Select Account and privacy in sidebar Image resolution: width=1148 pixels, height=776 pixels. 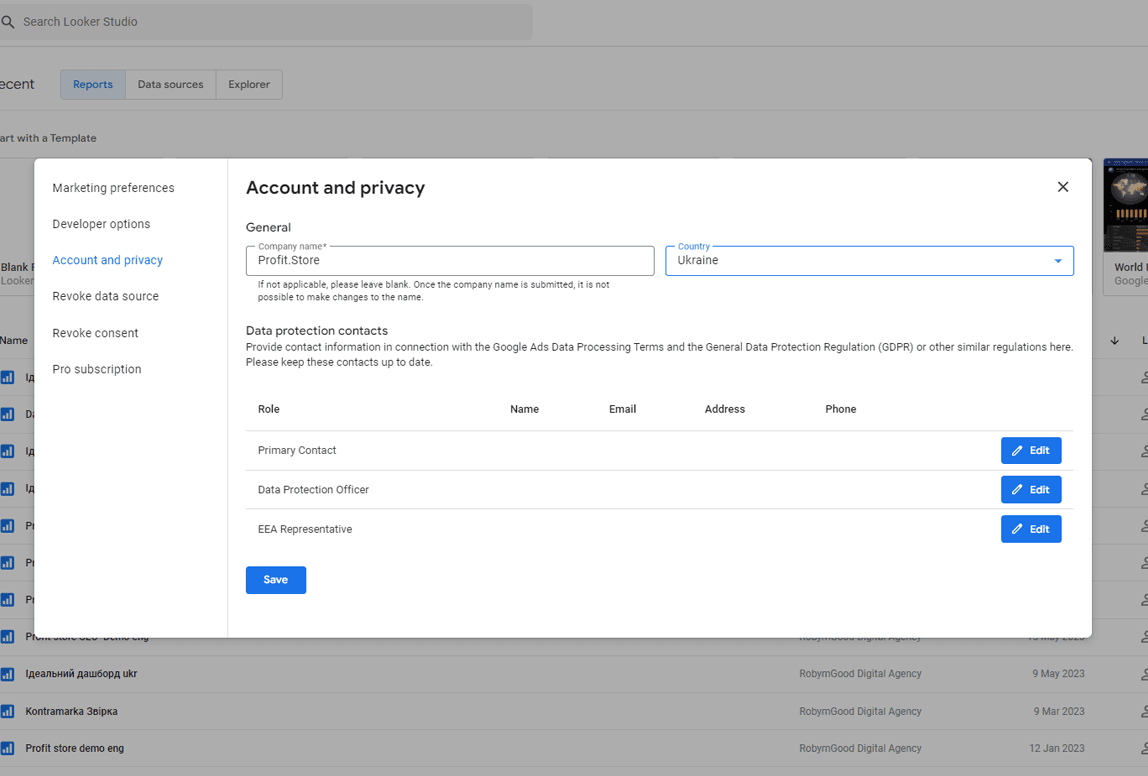tap(108, 260)
